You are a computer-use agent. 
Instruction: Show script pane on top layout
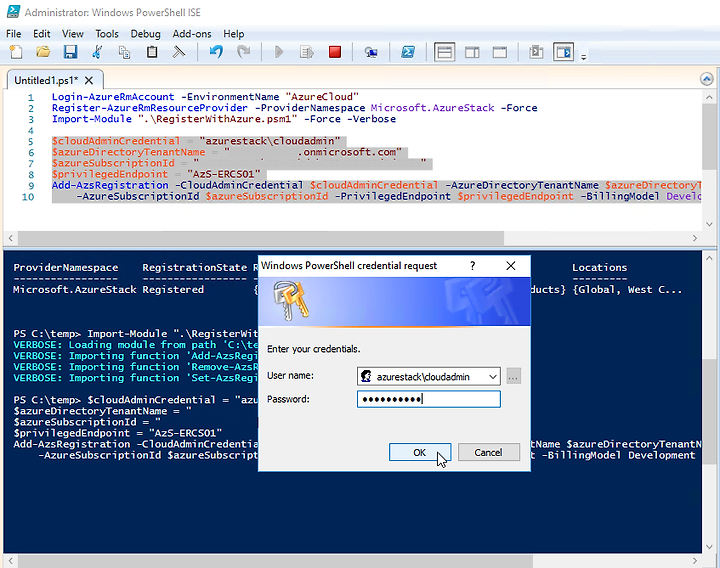444,52
